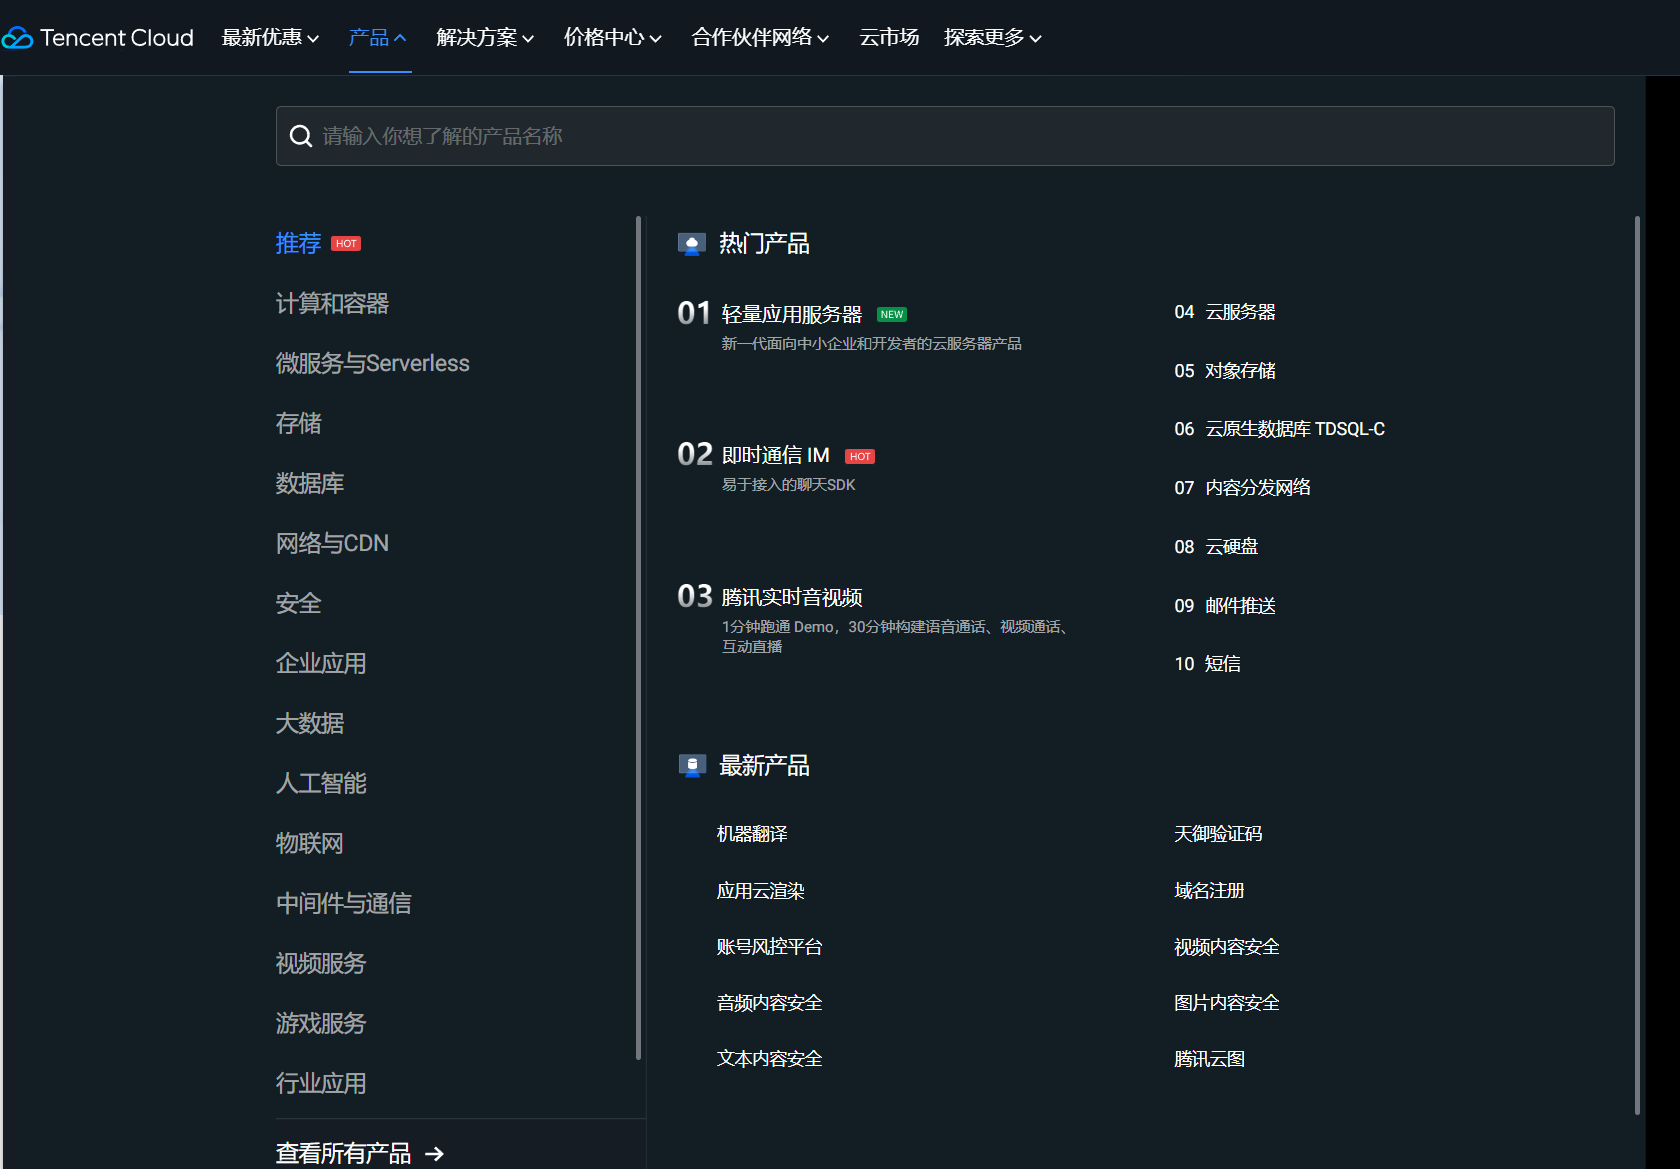
Task: Switch to 微服务与Serverless category
Action: (372, 364)
